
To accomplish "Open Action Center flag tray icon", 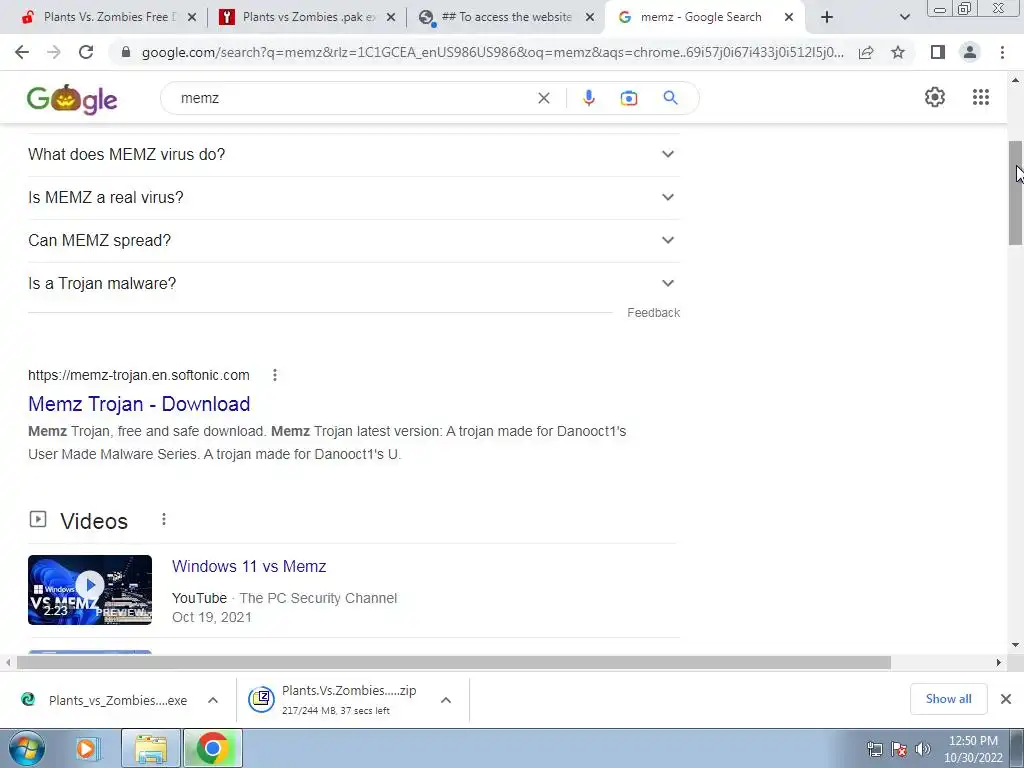I will (899, 748).
